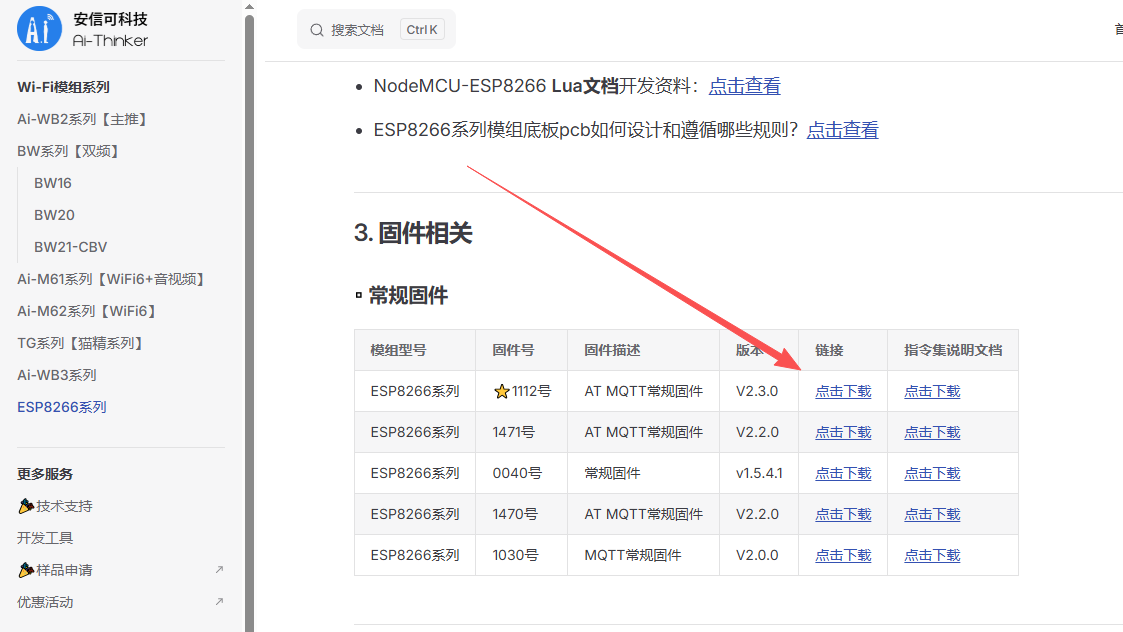Open Ai-WB3系列 in the sidebar
1123x632 pixels.
click(x=57, y=375)
